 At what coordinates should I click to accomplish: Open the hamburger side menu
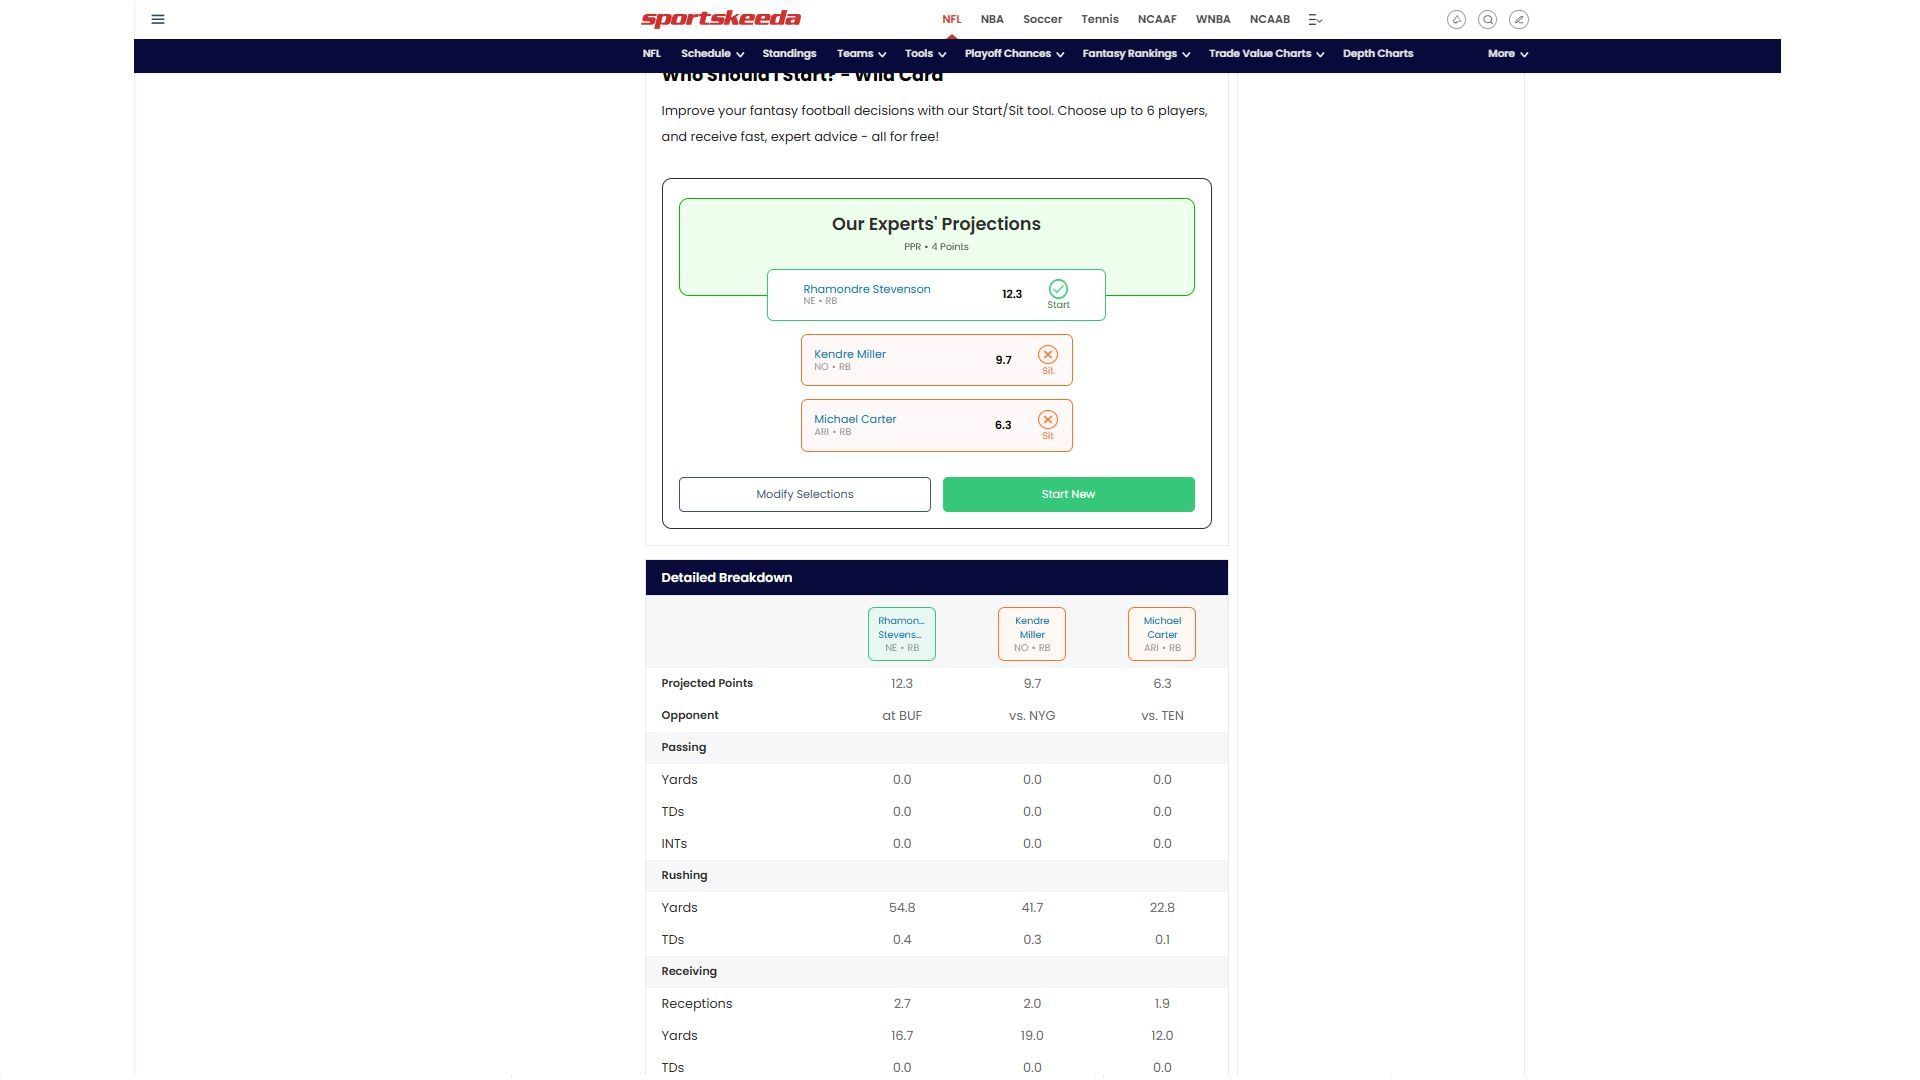point(158,19)
